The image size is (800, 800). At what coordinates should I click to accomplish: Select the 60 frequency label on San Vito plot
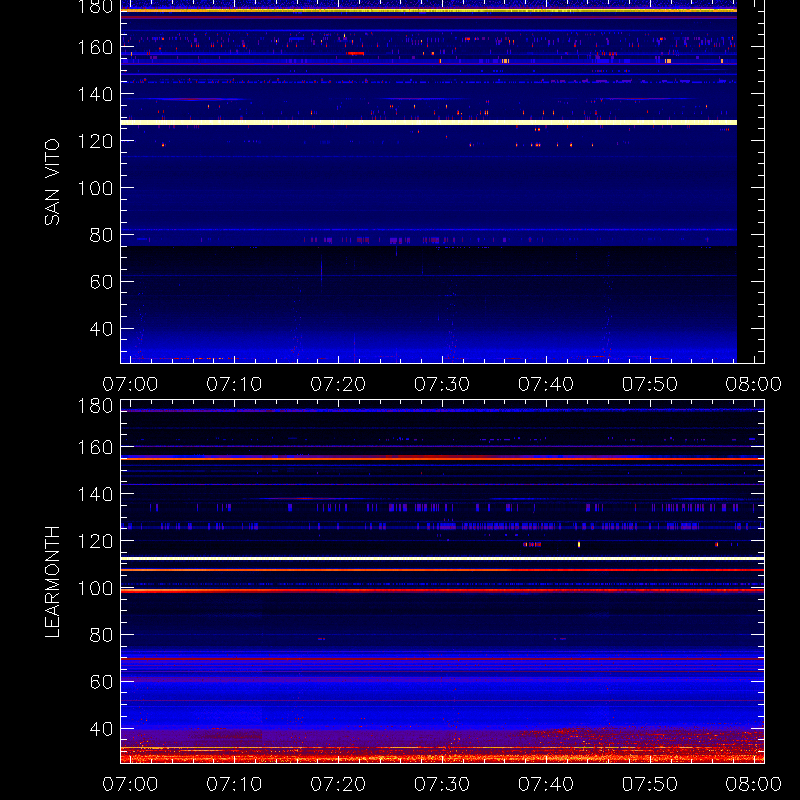pos(101,282)
